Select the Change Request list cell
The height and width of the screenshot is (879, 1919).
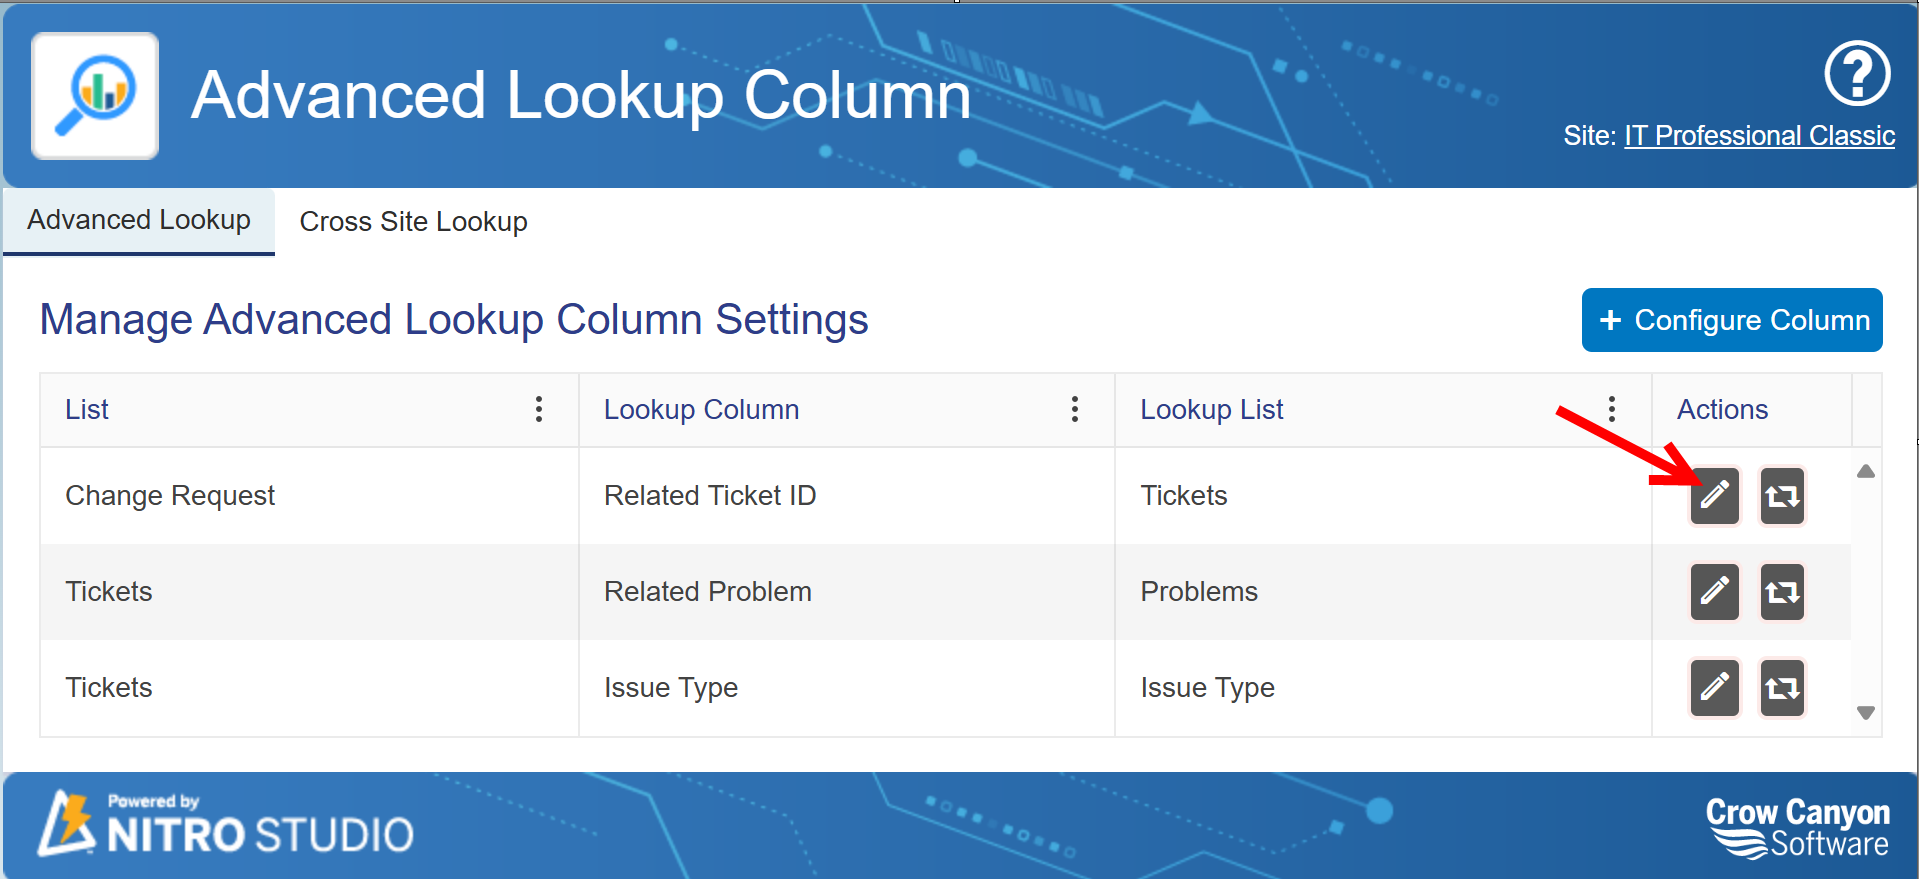coord(309,495)
